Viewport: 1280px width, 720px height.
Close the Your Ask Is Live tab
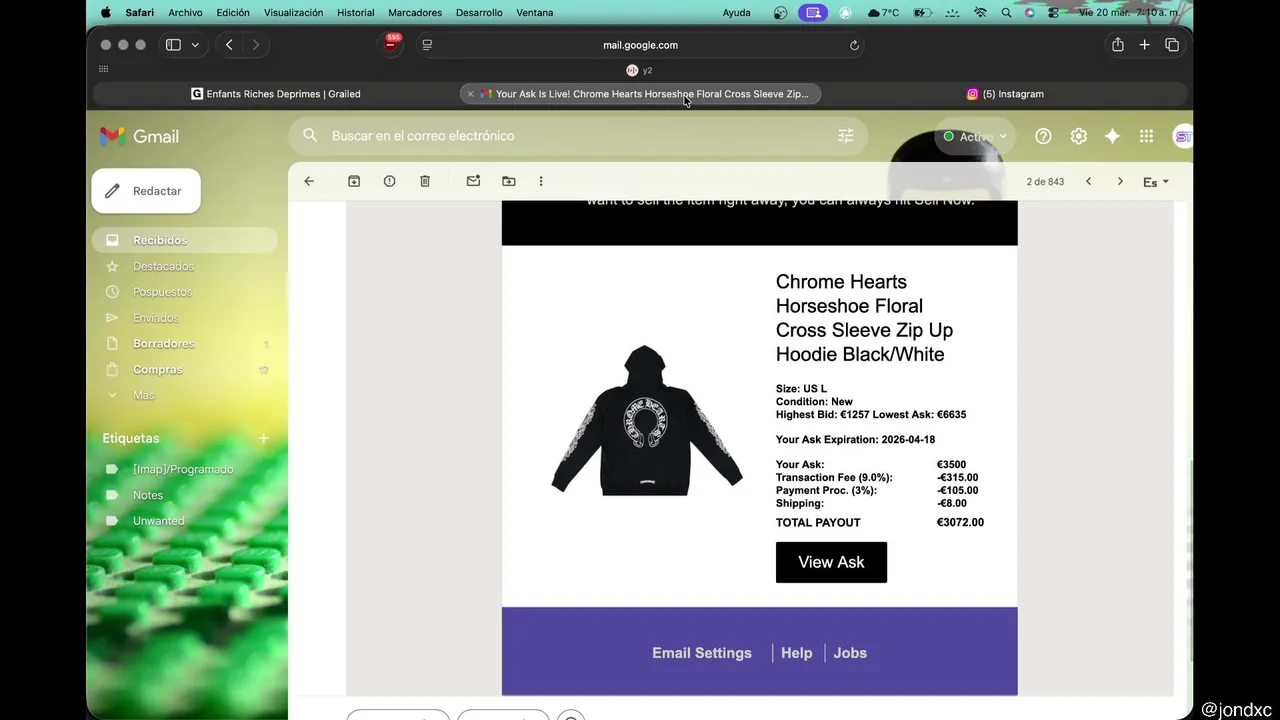coord(470,94)
